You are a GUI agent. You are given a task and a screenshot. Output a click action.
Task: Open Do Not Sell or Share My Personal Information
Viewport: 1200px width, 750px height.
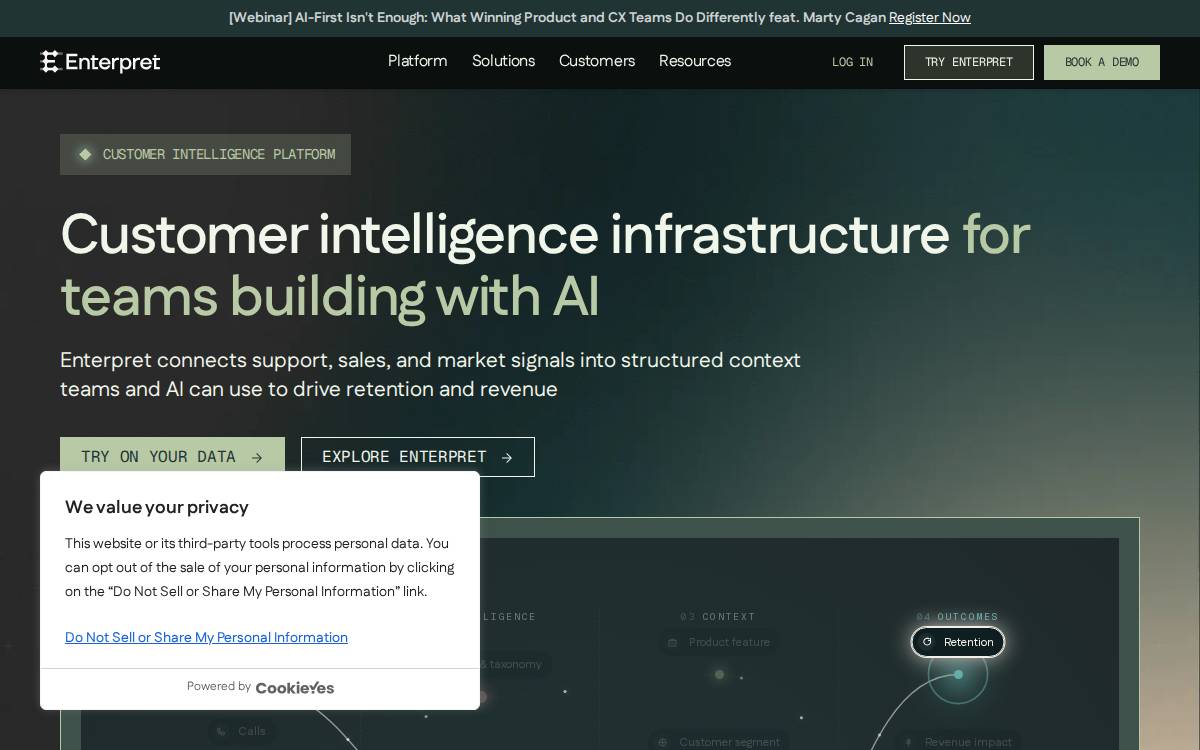pyautogui.click(x=206, y=637)
